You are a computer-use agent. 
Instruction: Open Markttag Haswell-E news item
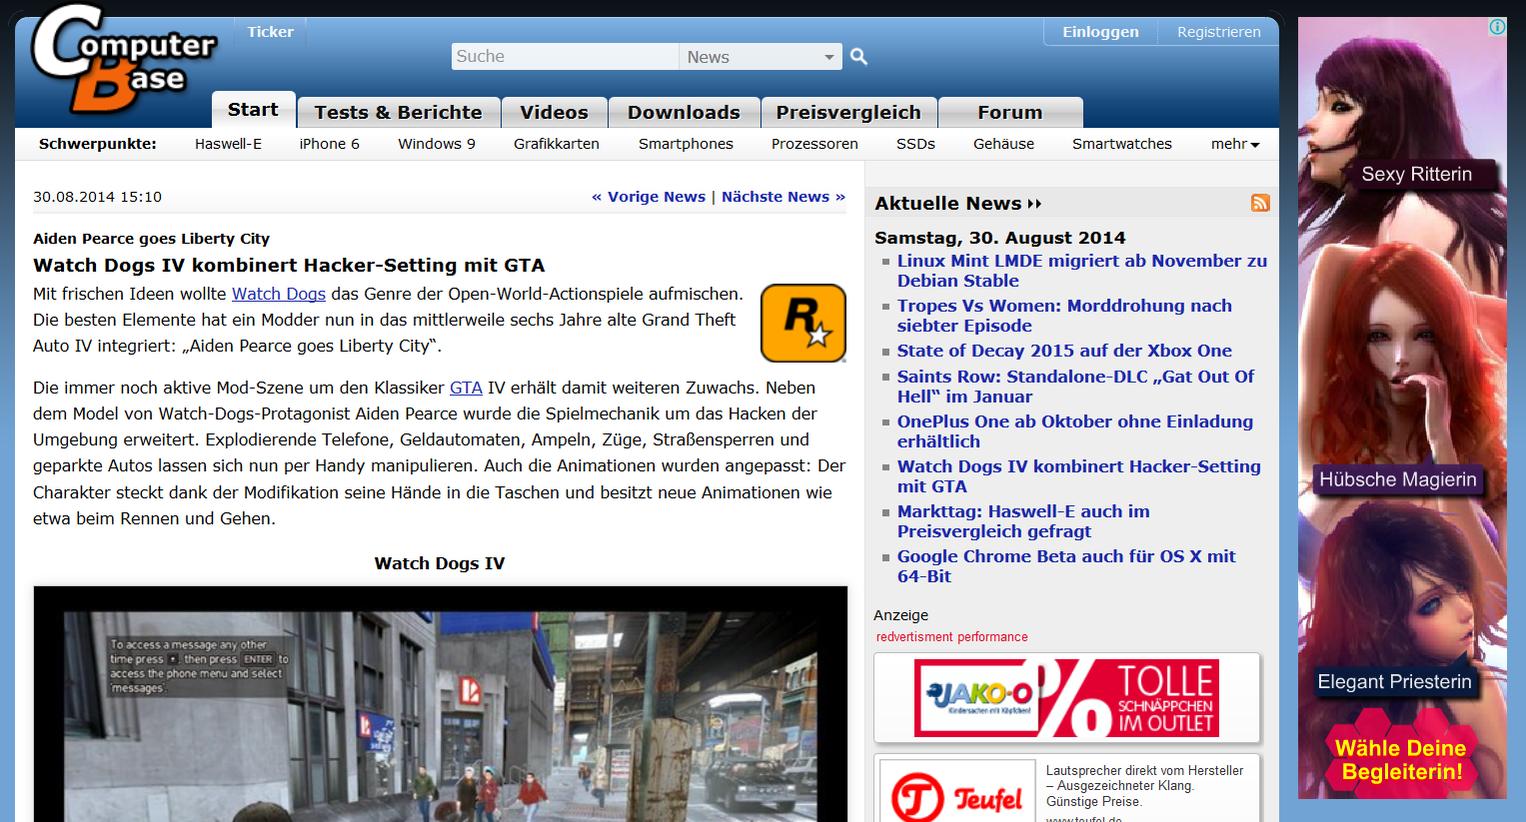(1023, 521)
